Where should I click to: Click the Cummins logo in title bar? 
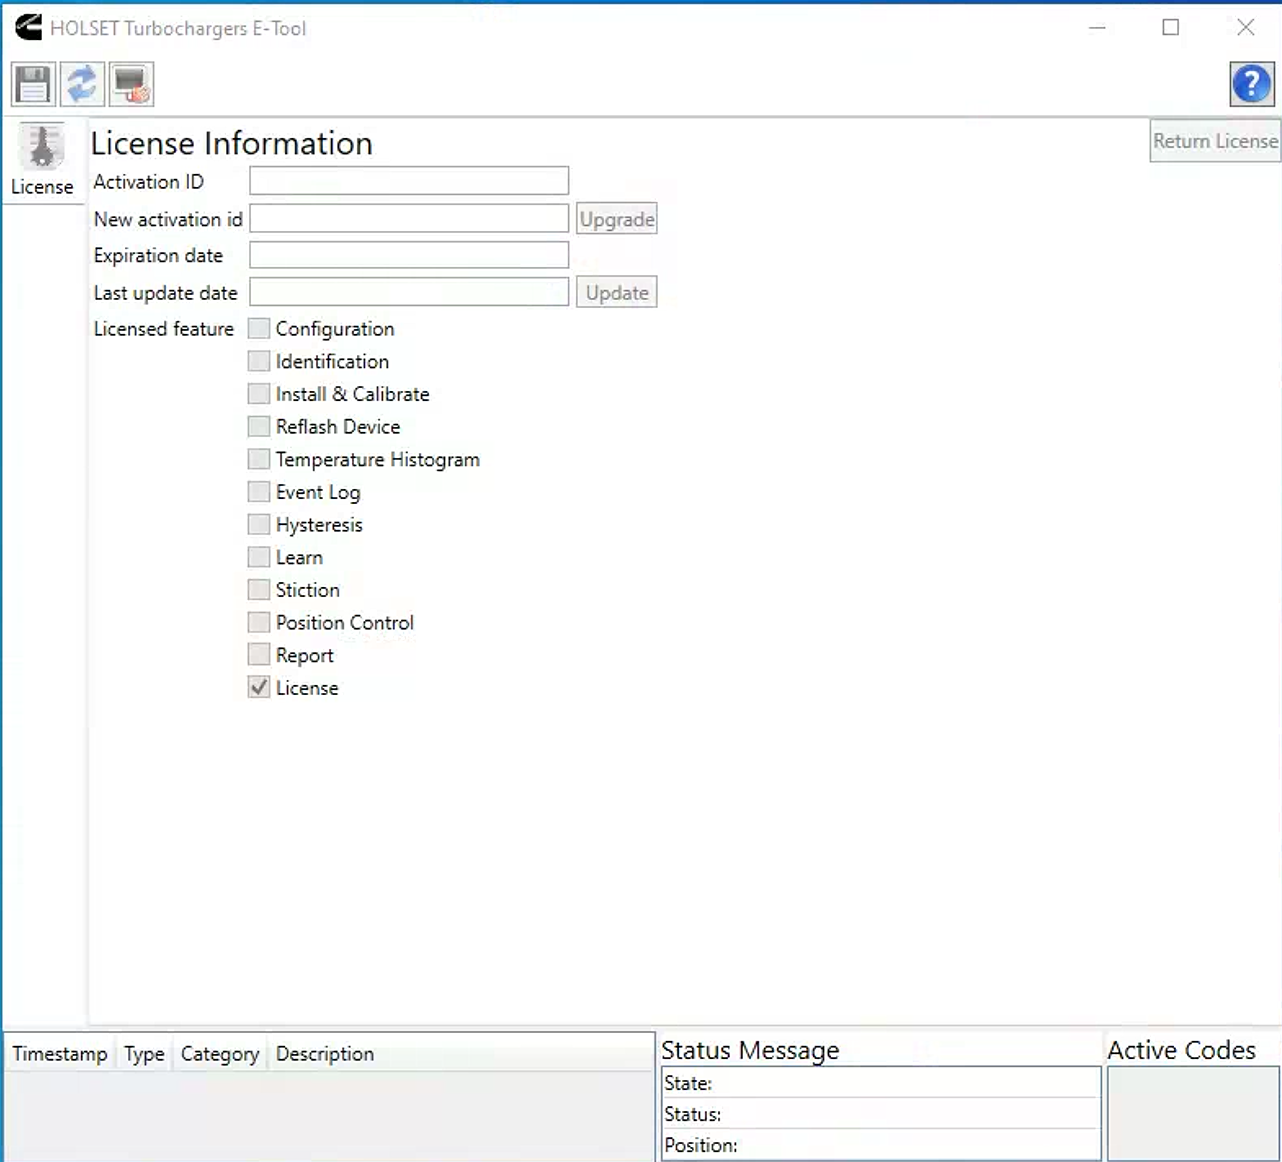[29, 27]
